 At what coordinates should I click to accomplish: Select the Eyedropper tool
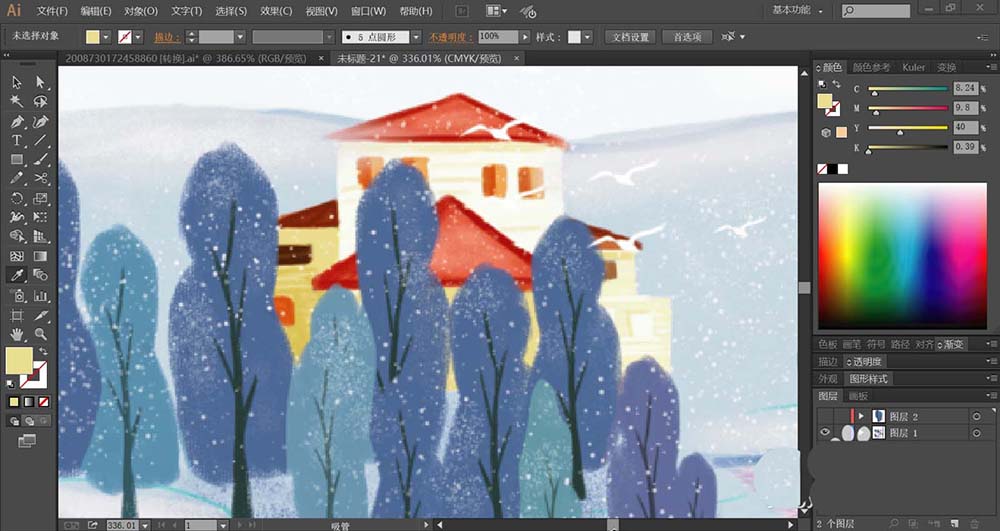(x=17, y=275)
